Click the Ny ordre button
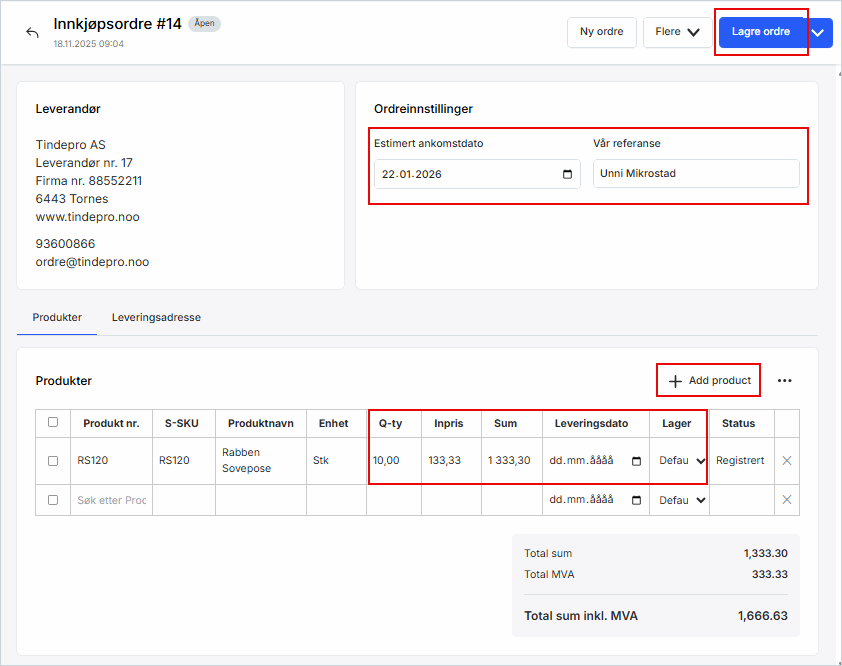This screenshot has width=842, height=666. click(601, 32)
